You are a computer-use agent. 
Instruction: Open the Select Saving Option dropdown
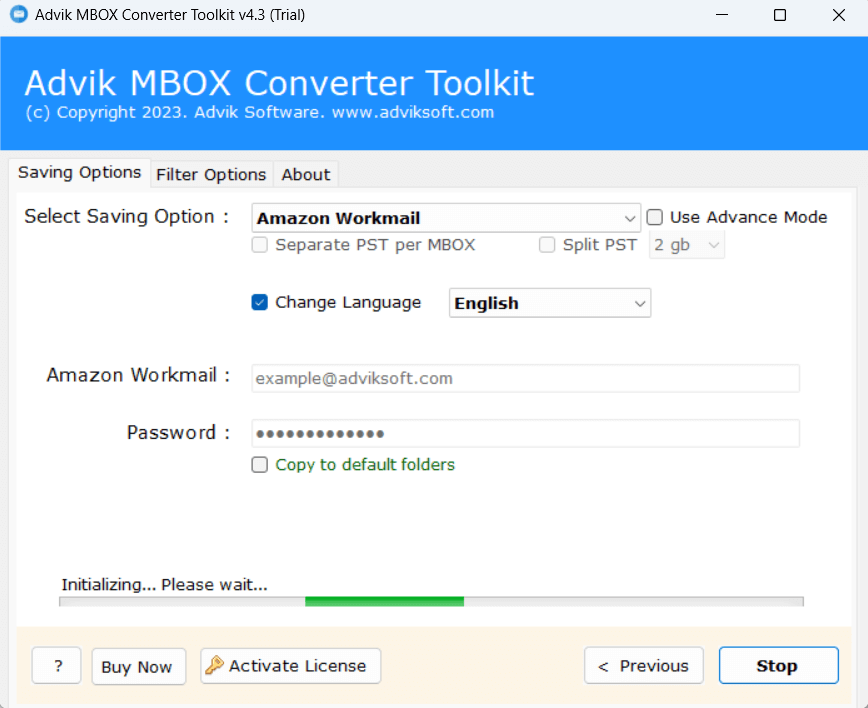(446, 218)
